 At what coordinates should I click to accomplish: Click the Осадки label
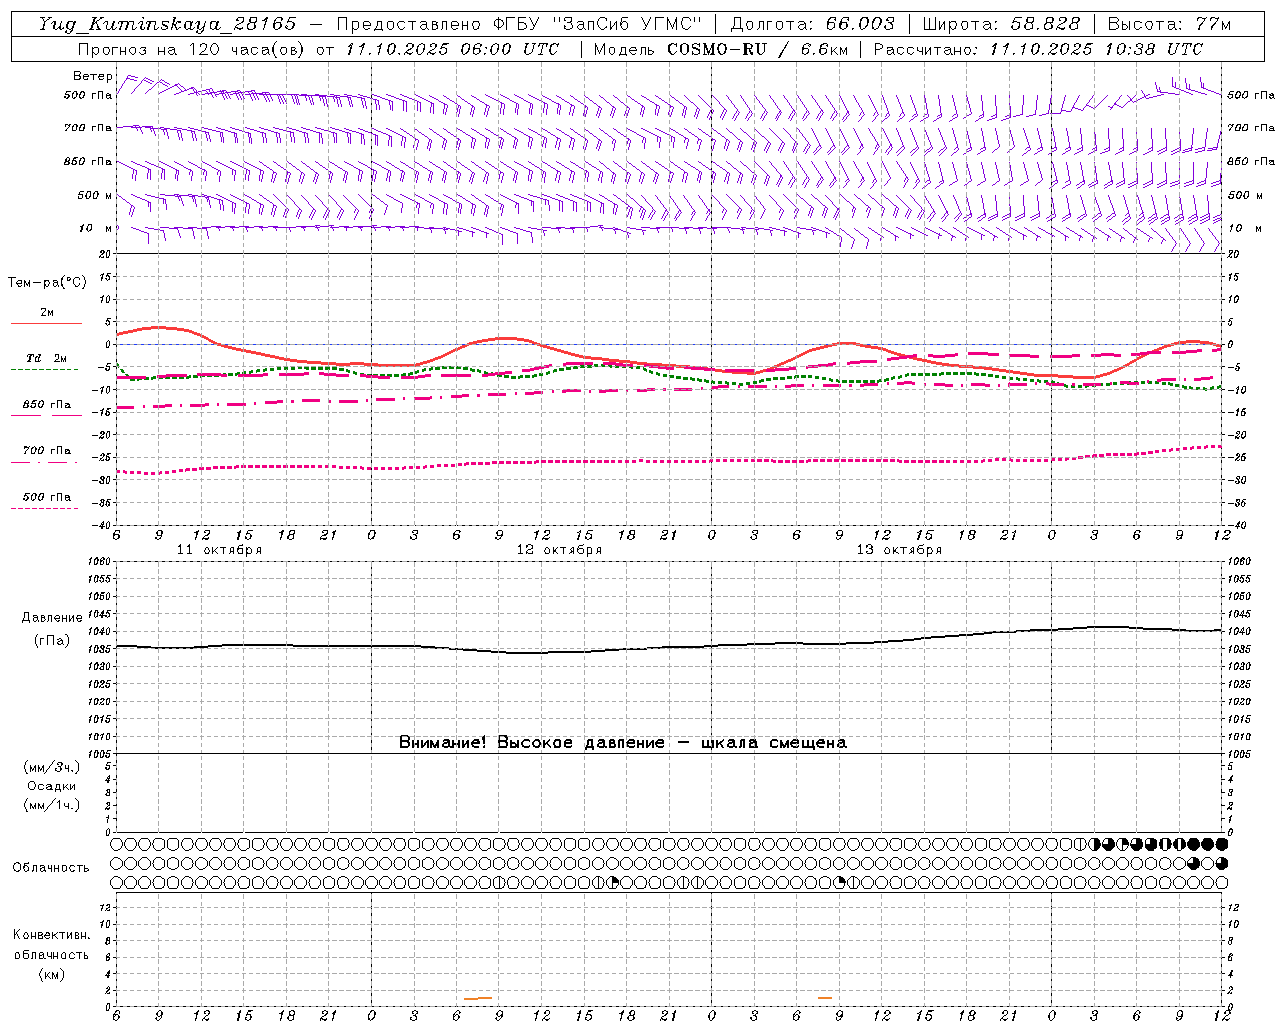pyautogui.click(x=52, y=786)
